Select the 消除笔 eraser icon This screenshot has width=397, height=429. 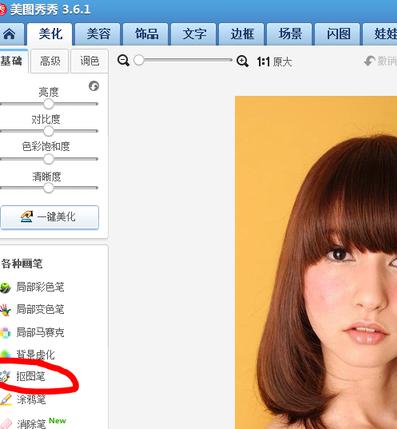(6, 423)
